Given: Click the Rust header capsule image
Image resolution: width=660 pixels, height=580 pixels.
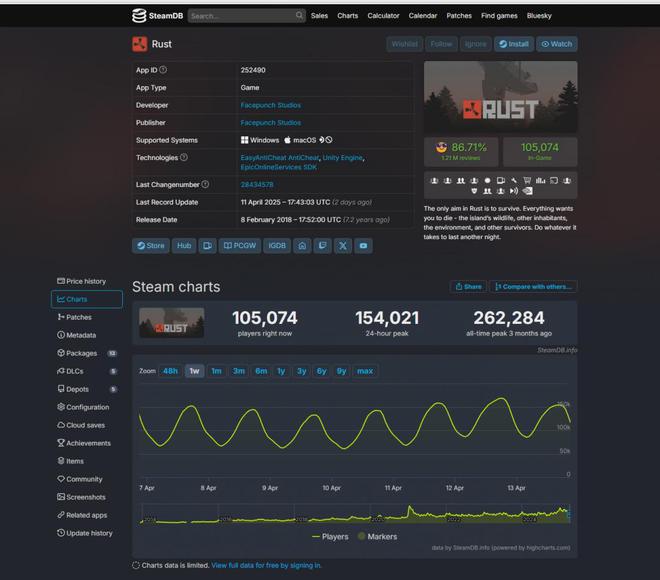Looking at the screenshot, I should point(500,96).
